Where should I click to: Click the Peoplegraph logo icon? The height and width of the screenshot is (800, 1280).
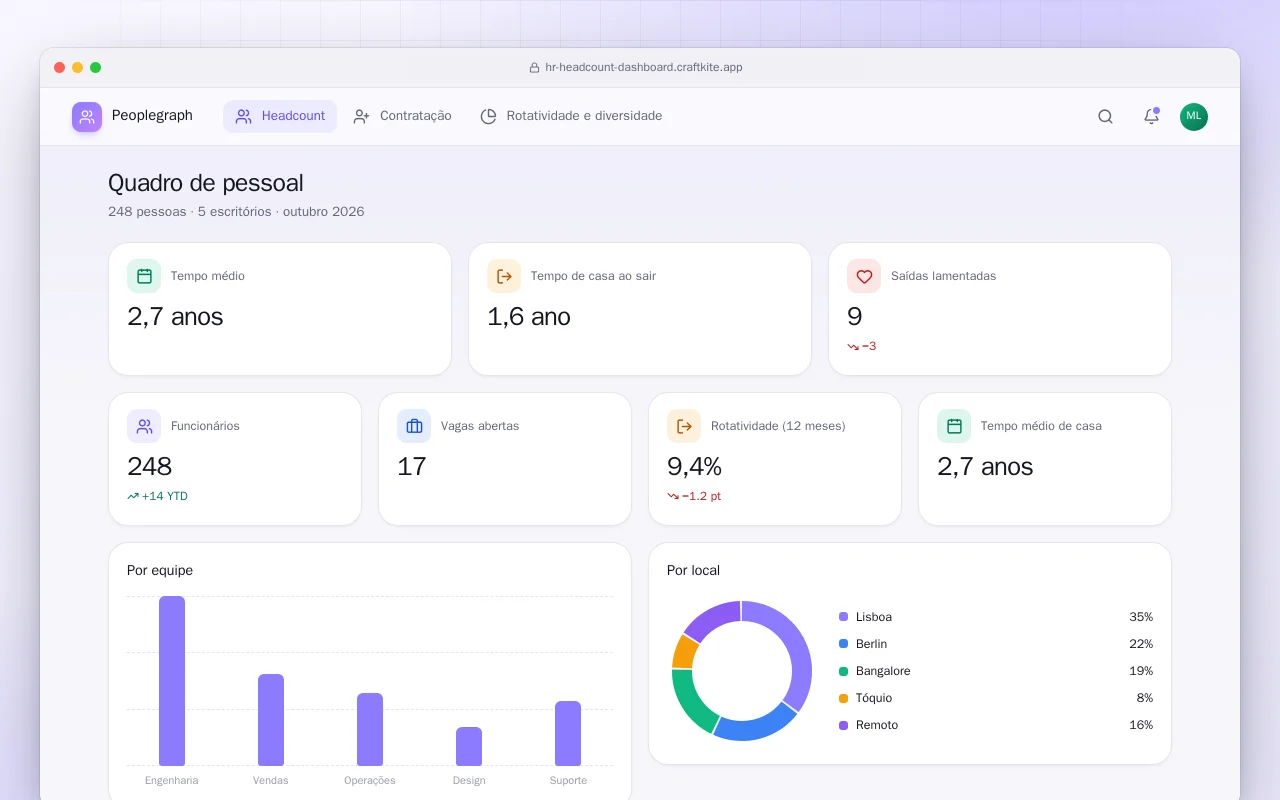pyautogui.click(x=87, y=117)
